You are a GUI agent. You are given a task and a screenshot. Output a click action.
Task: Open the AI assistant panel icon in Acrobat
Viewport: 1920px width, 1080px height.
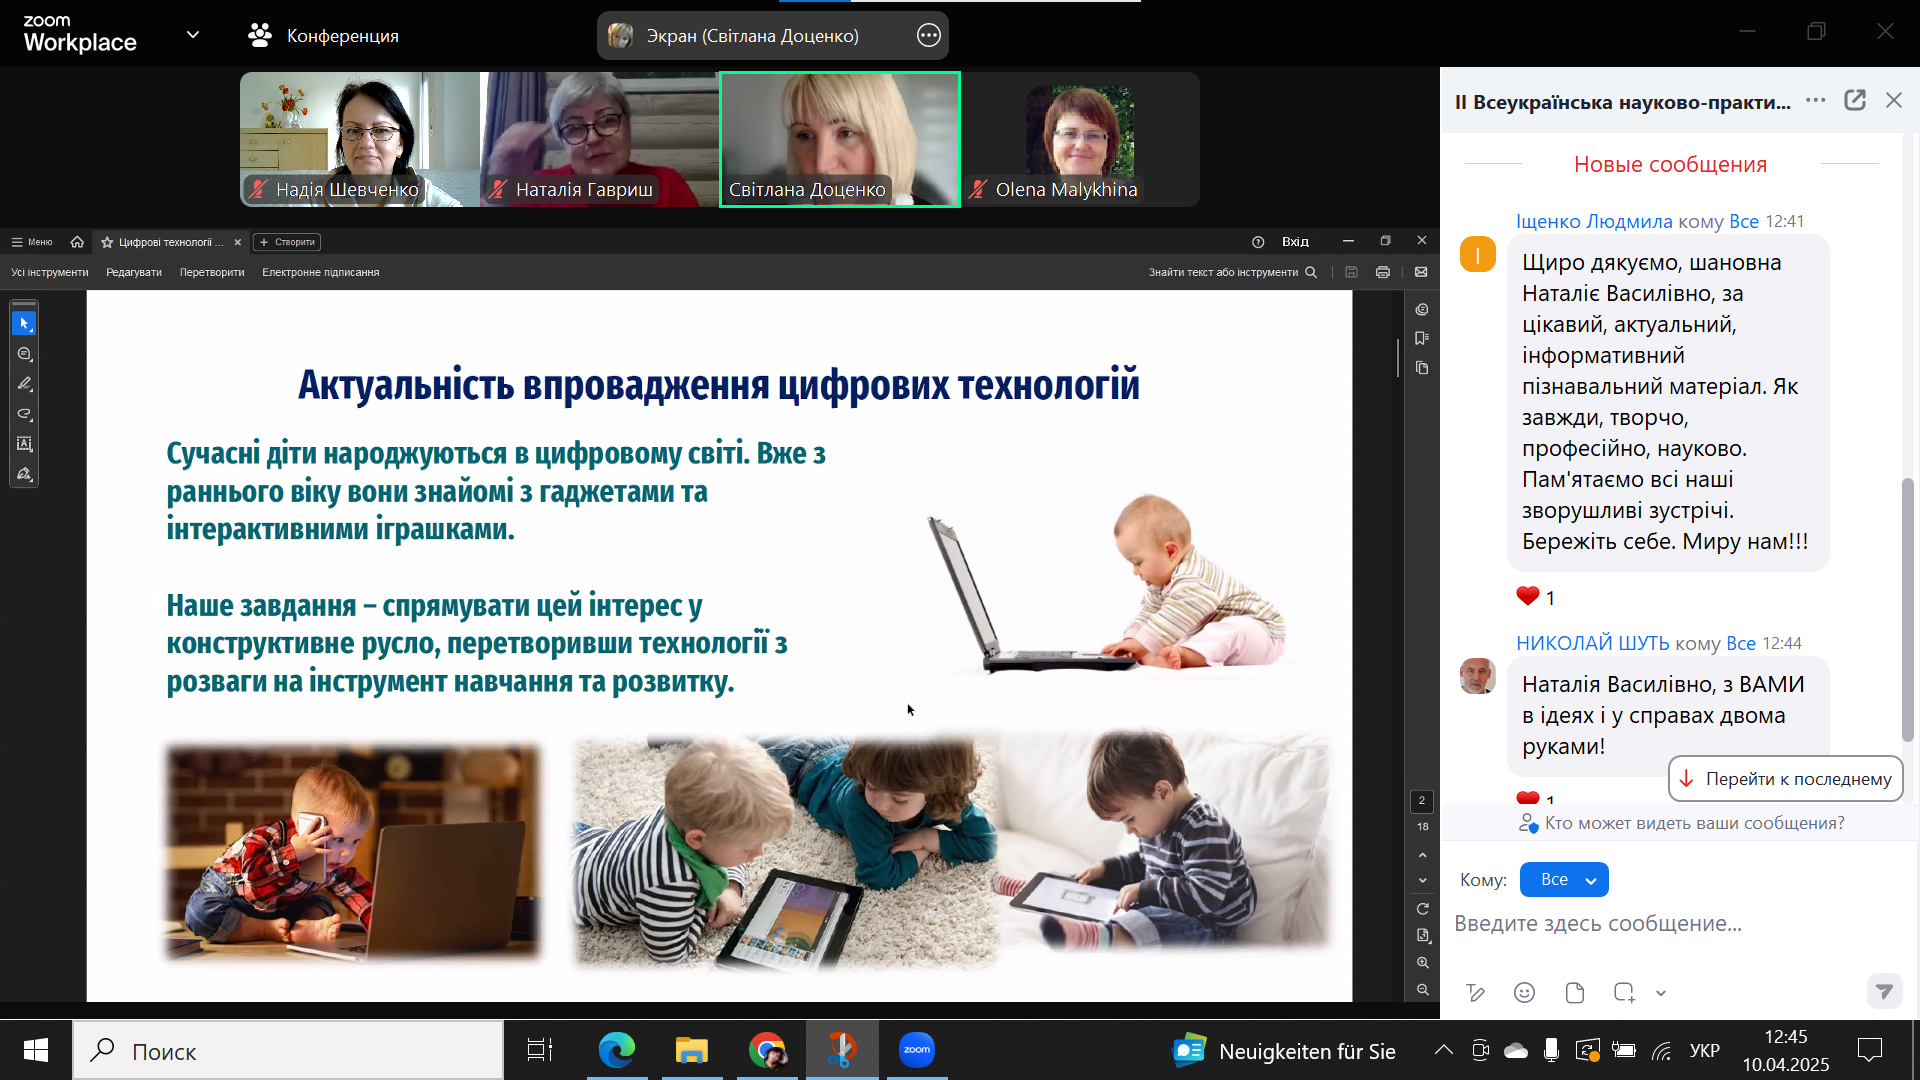tap(1422, 310)
